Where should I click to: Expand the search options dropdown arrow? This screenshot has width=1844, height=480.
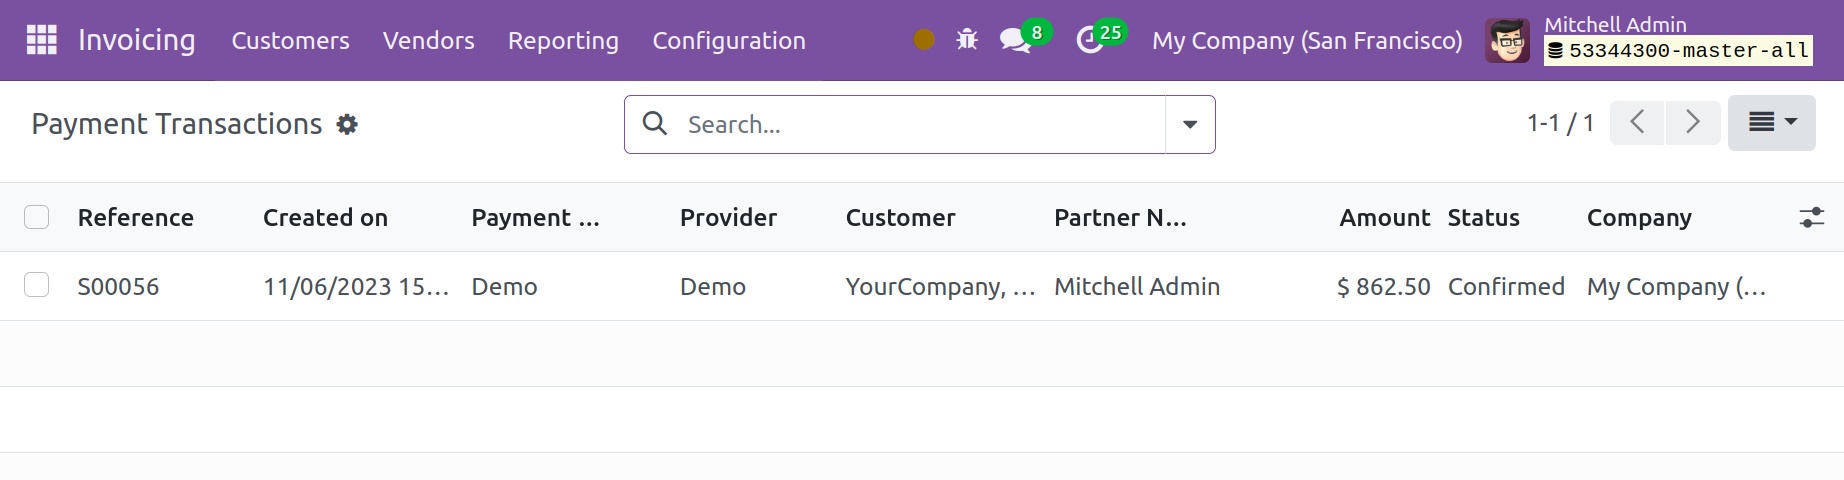coord(1190,124)
